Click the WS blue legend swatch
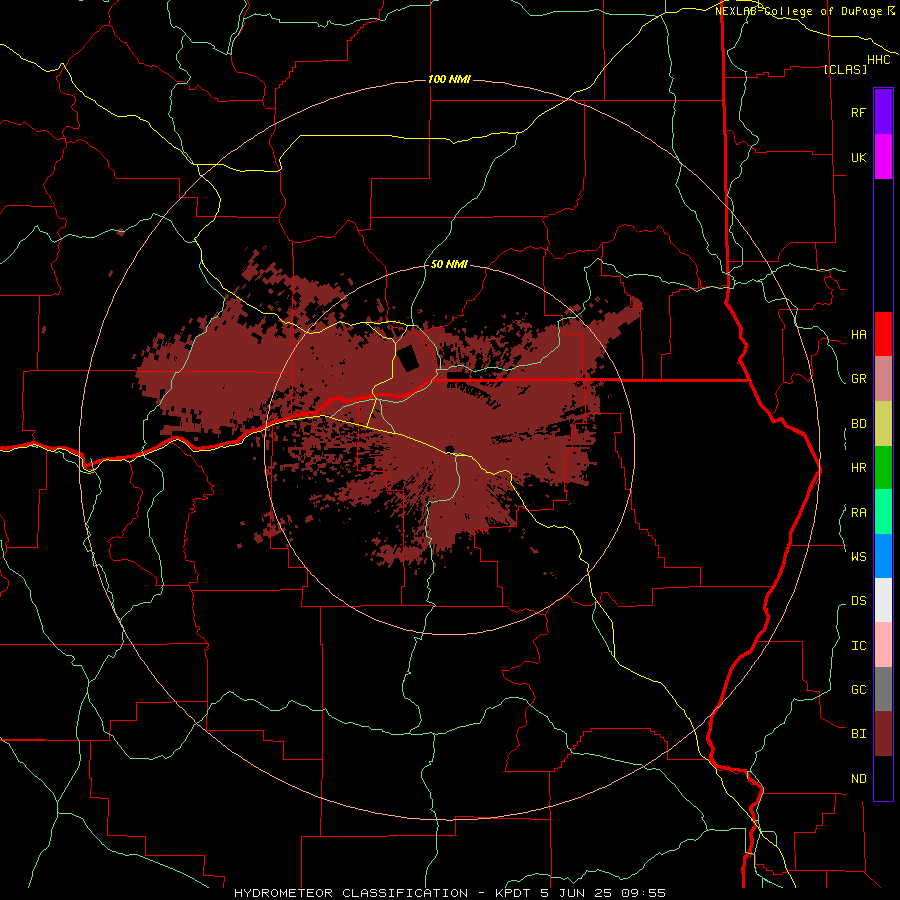The height and width of the screenshot is (900, 900). [883, 556]
